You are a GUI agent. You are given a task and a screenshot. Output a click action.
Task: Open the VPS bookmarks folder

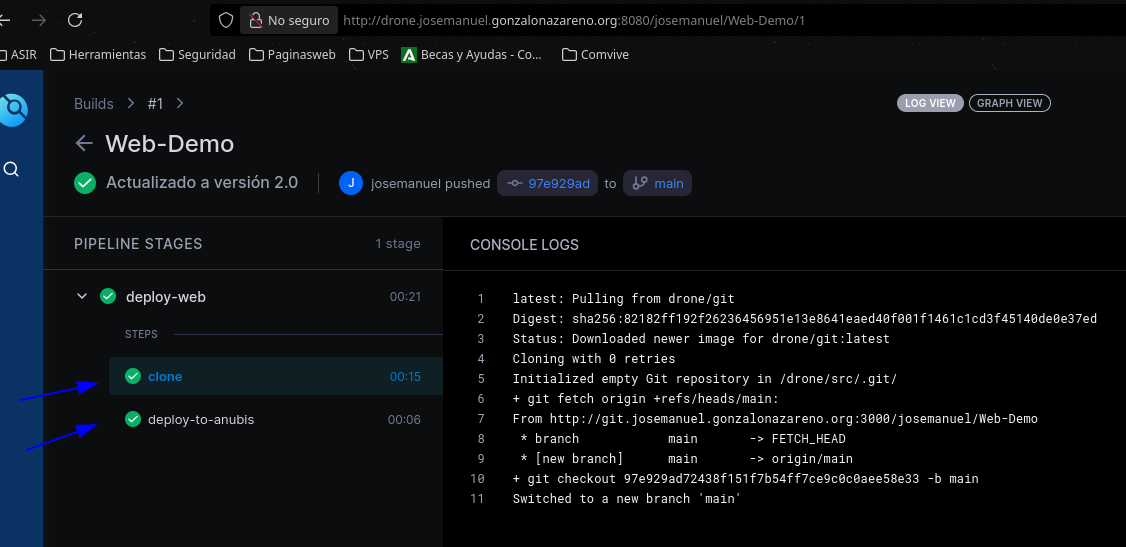point(368,55)
